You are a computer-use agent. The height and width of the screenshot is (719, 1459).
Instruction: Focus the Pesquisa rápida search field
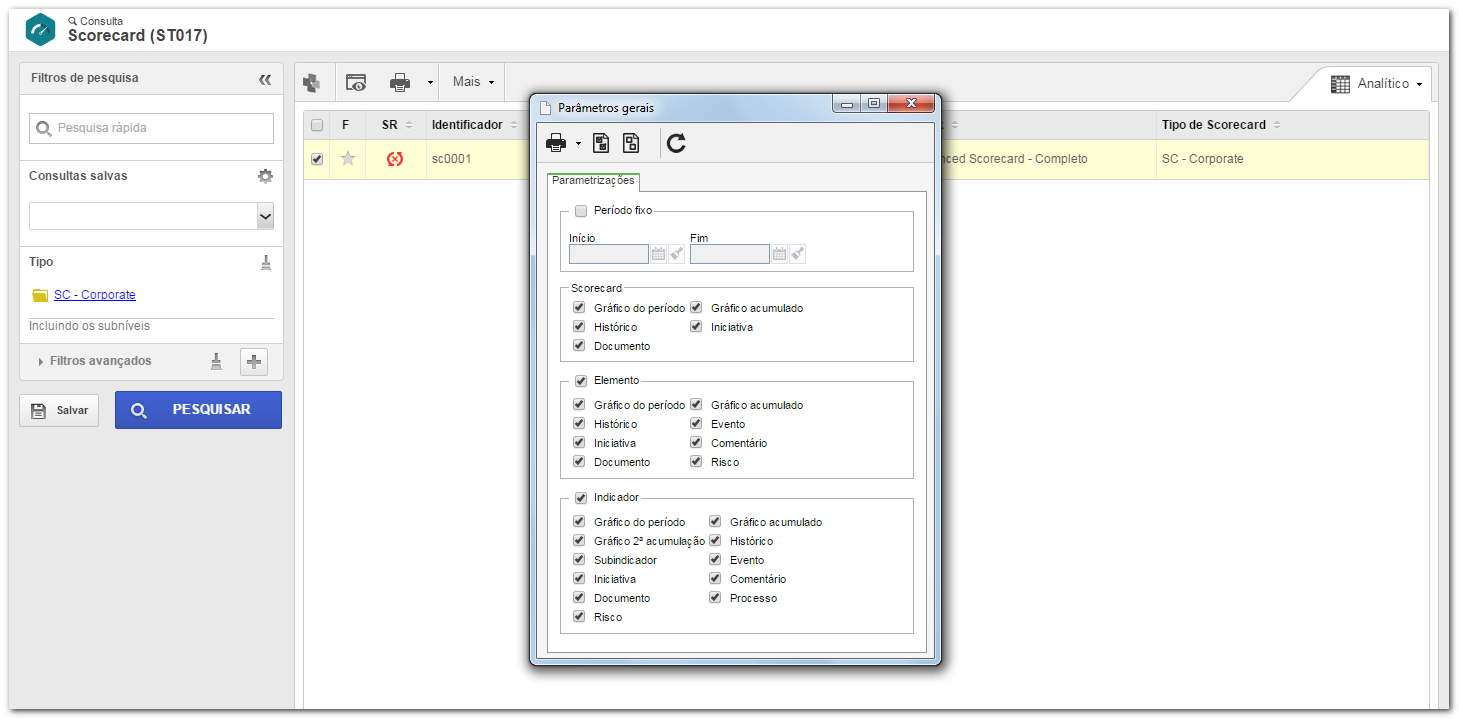coord(151,128)
